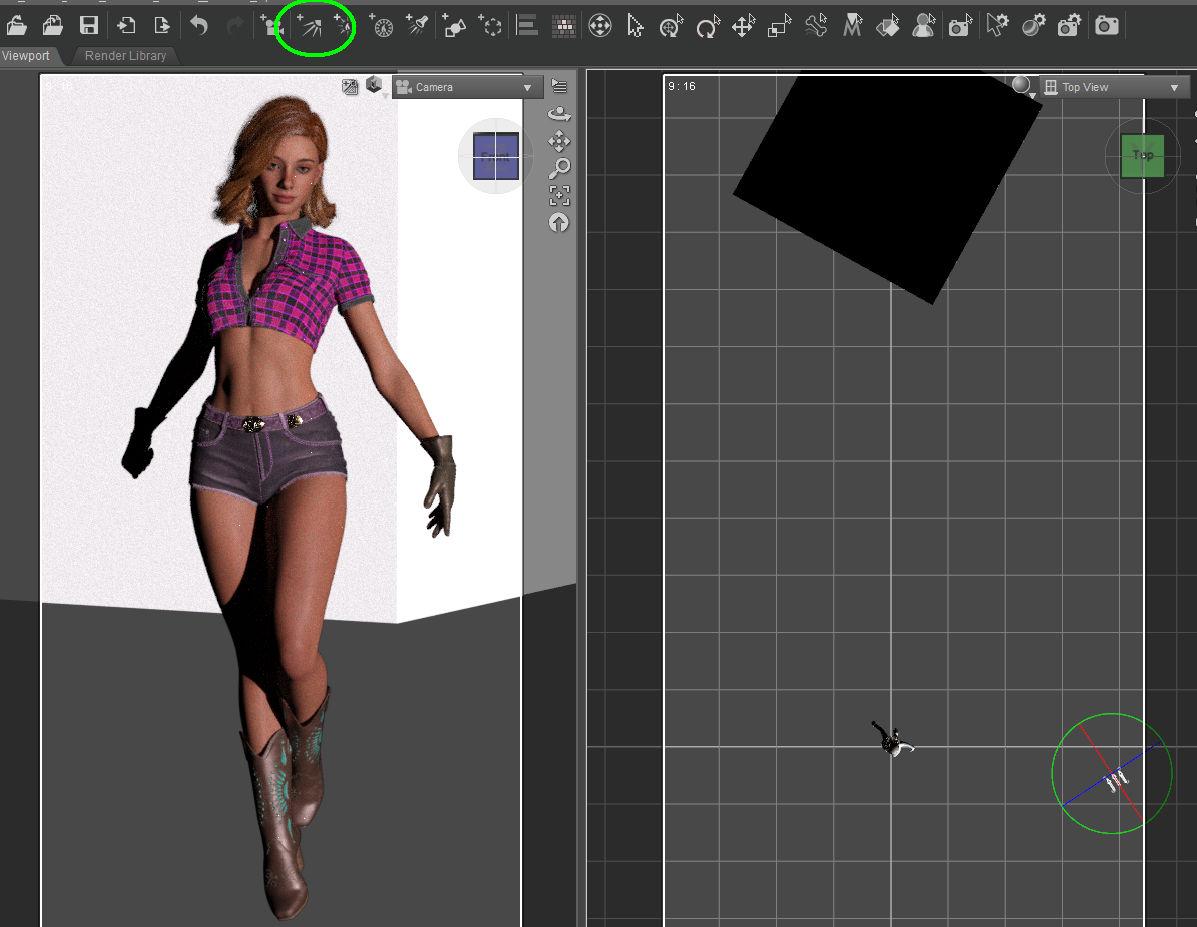Select the Node Selection arrow tool

click(635, 27)
